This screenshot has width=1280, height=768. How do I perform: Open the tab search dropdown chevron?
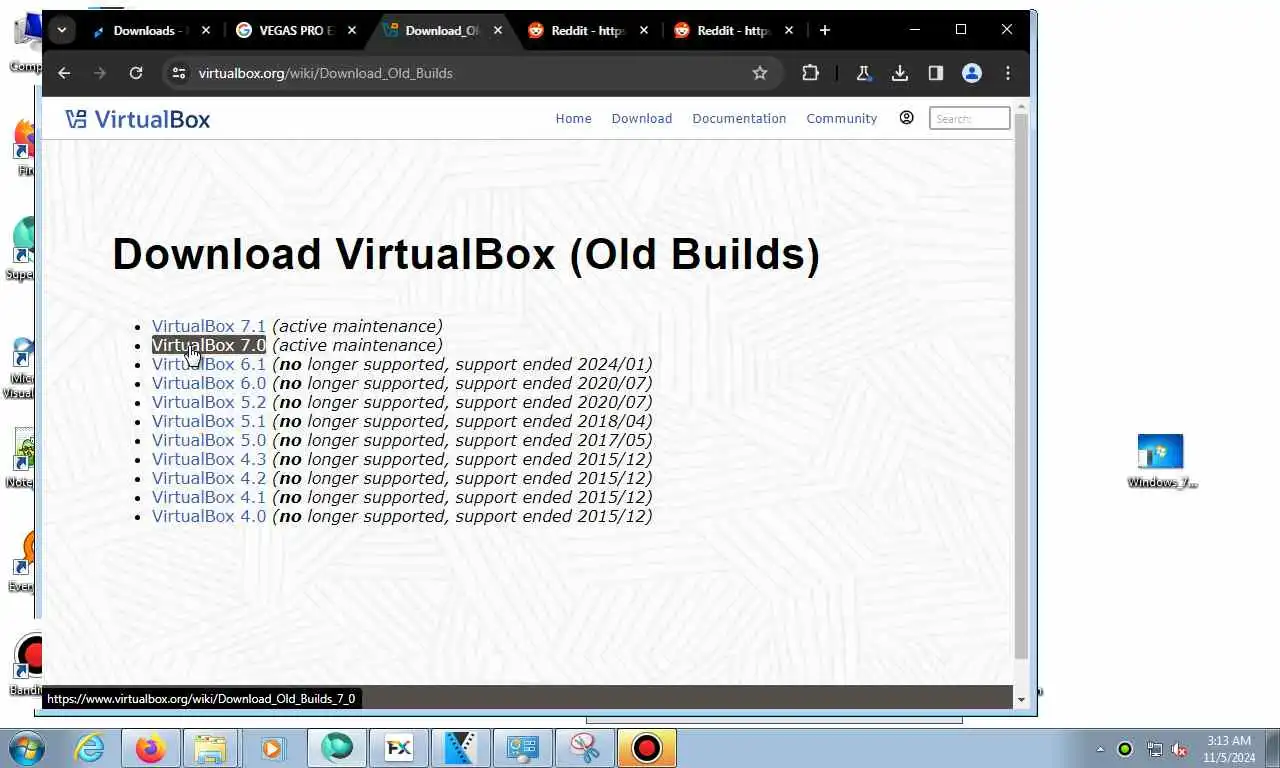62,30
